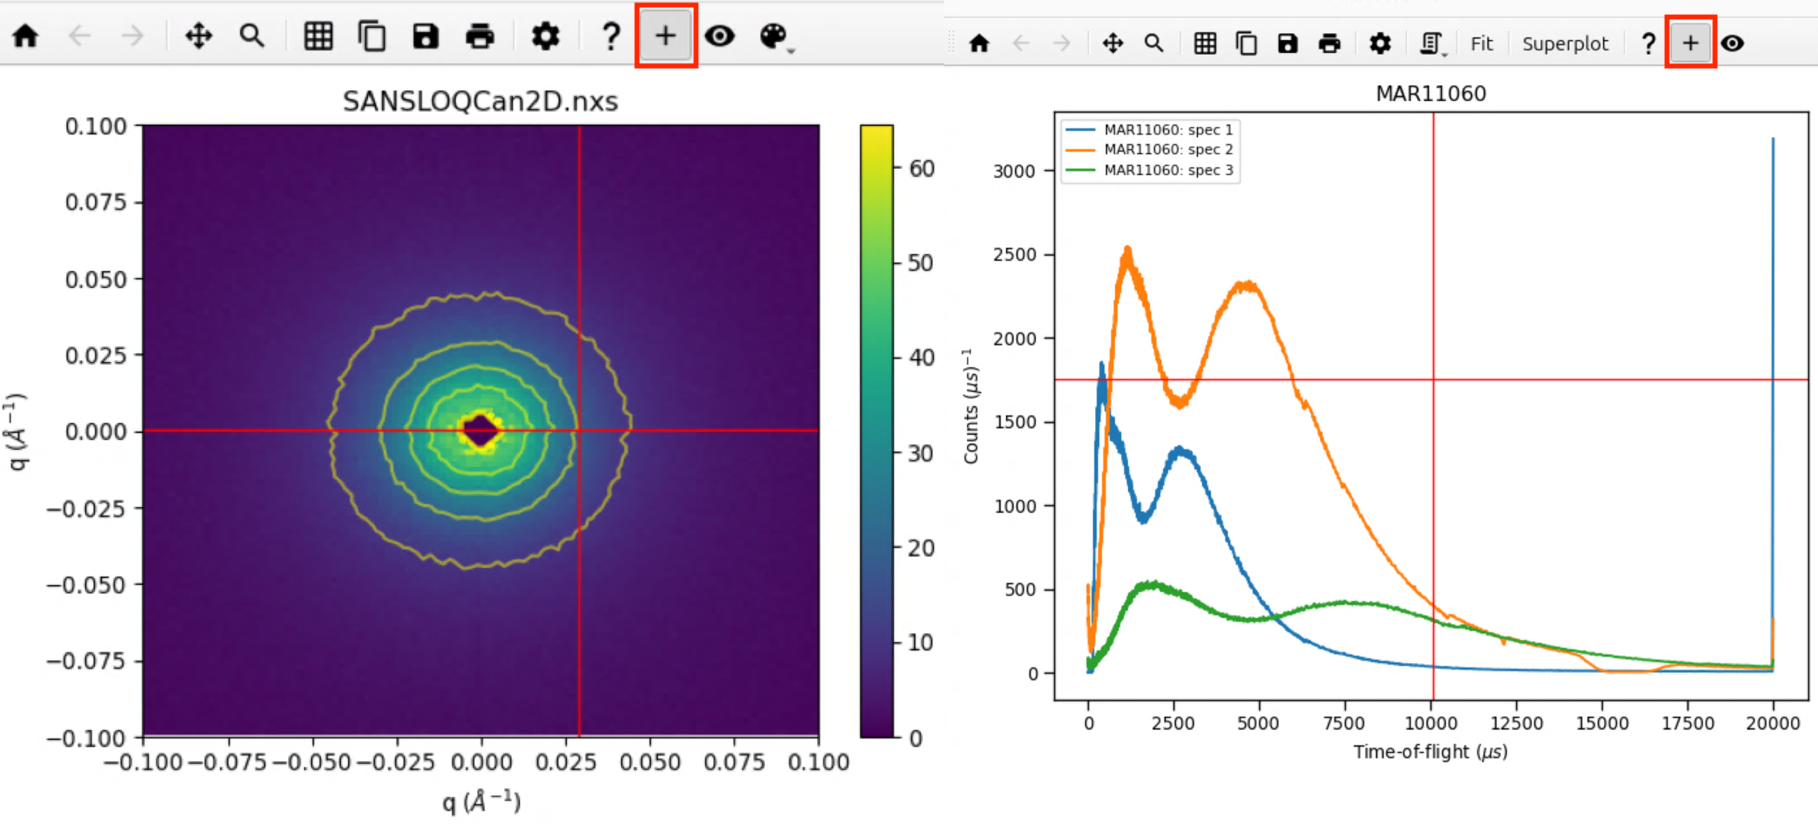Viewport: 1818px width, 835px height.
Task: Toggle grid lines on the MAR11060 plot
Action: [x=1205, y=44]
